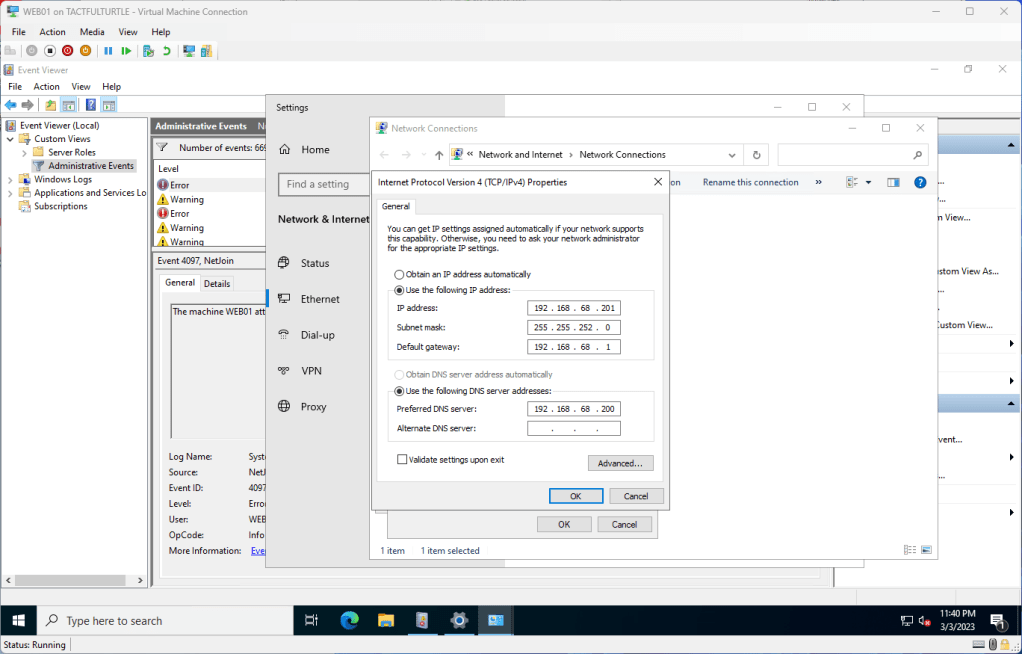The height and width of the screenshot is (654, 1022).
Task: Click the Event Viewer Help toolbar icon
Action: (x=91, y=105)
